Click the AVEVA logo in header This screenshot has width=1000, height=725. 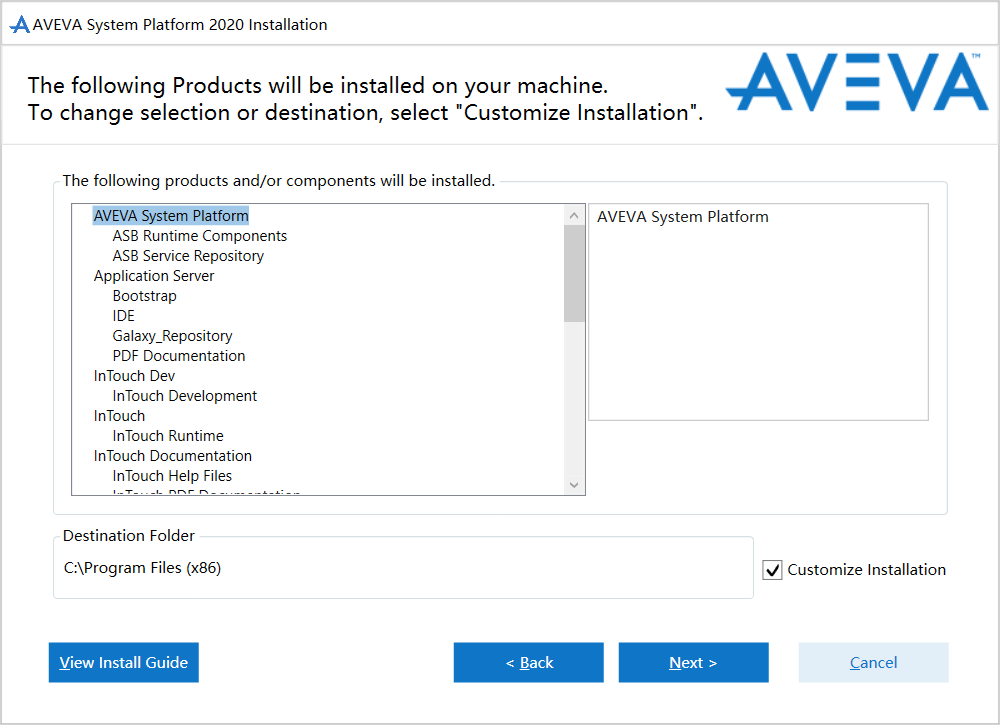tap(856, 83)
